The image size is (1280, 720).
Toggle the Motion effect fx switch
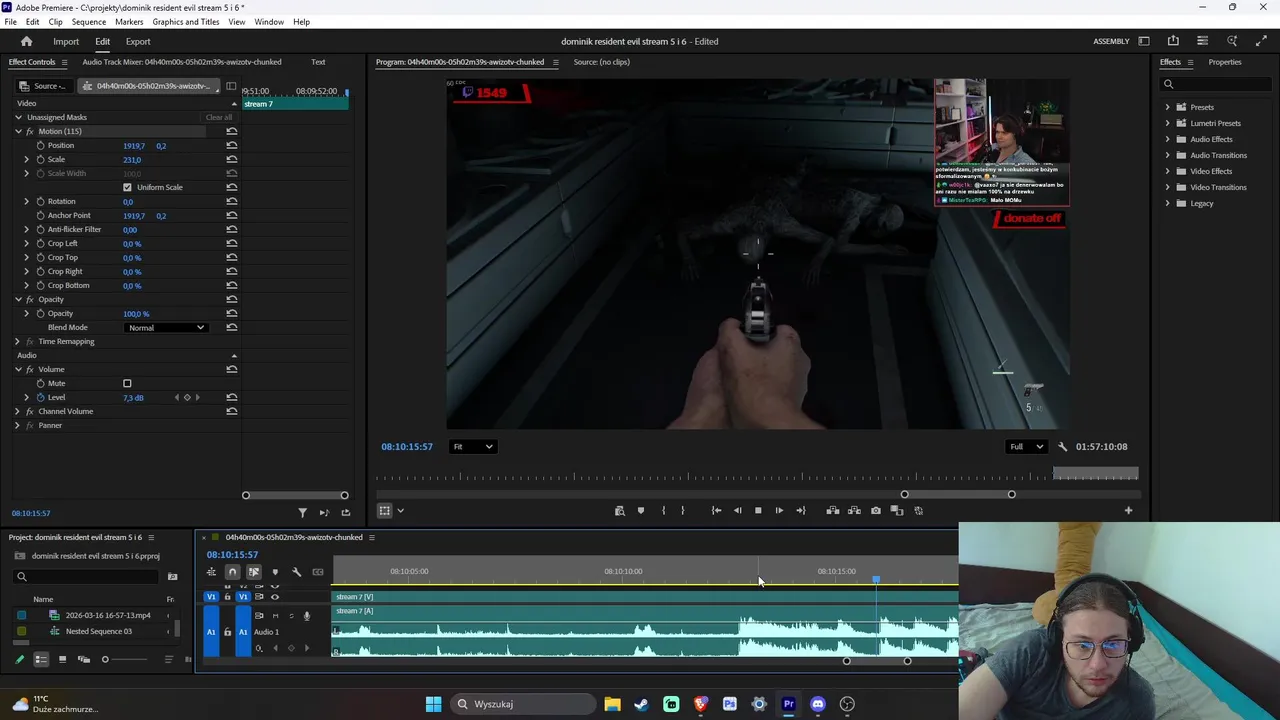30,132
